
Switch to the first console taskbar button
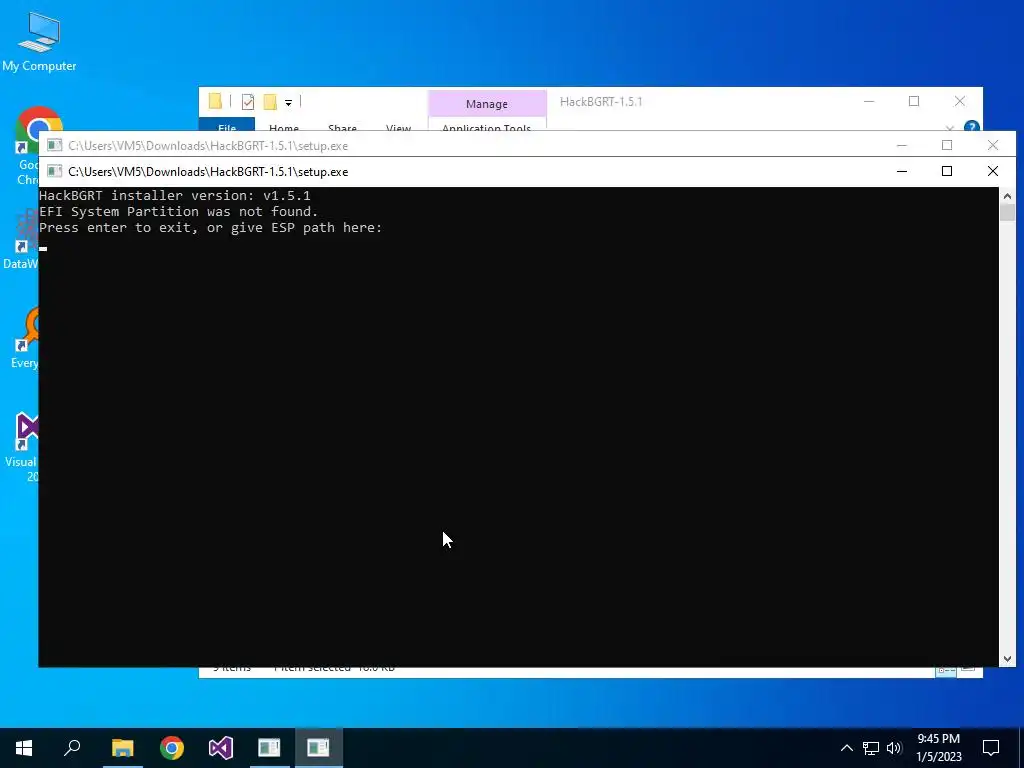pyautogui.click(x=269, y=748)
